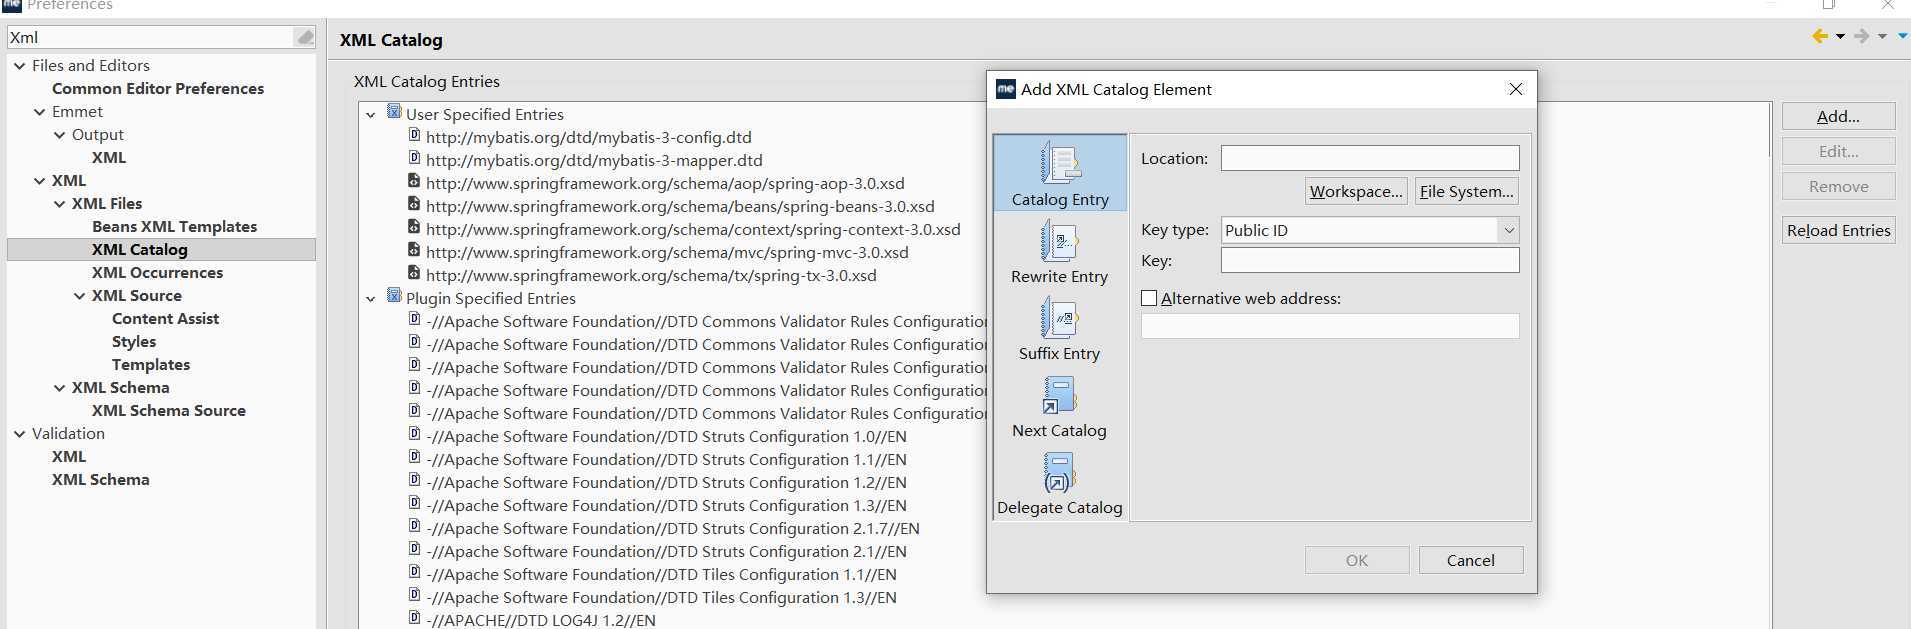Click the Edit... button
The image size is (1911, 629).
coord(1838,151)
